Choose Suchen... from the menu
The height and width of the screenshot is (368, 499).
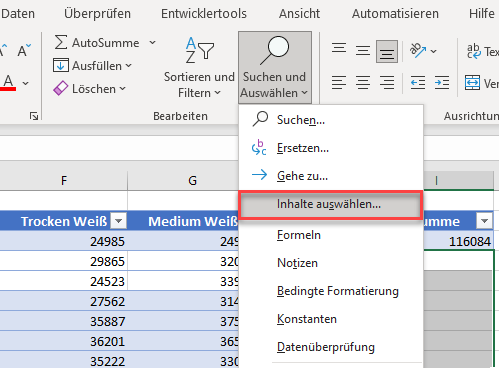pyautogui.click(x=331, y=120)
